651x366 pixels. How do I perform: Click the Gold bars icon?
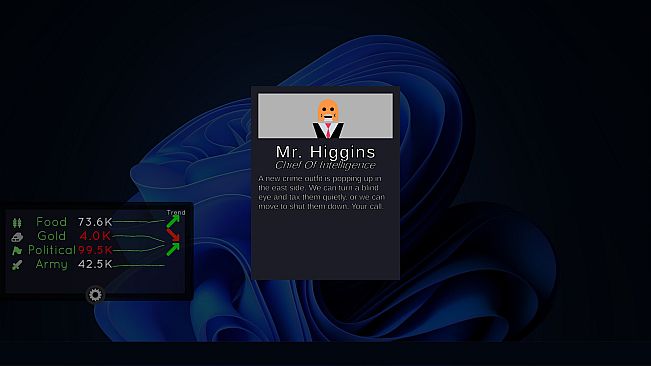[x=17, y=237]
